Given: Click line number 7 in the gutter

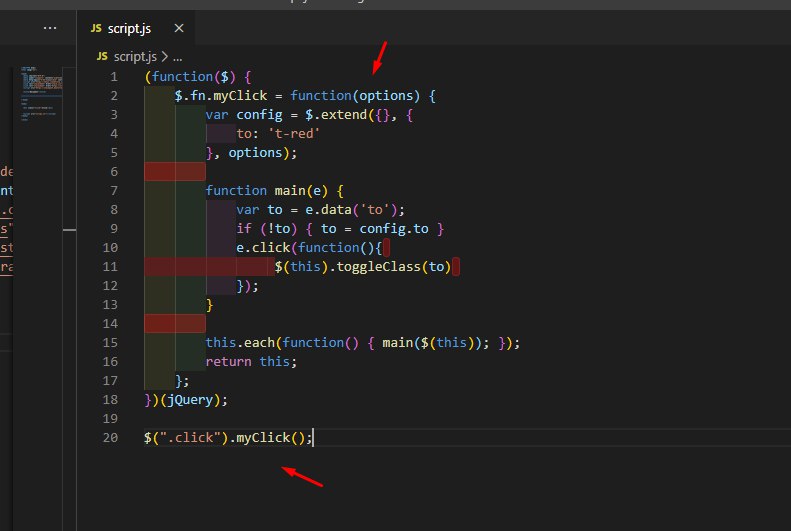Looking at the screenshot, I should [x=114, y=191].
